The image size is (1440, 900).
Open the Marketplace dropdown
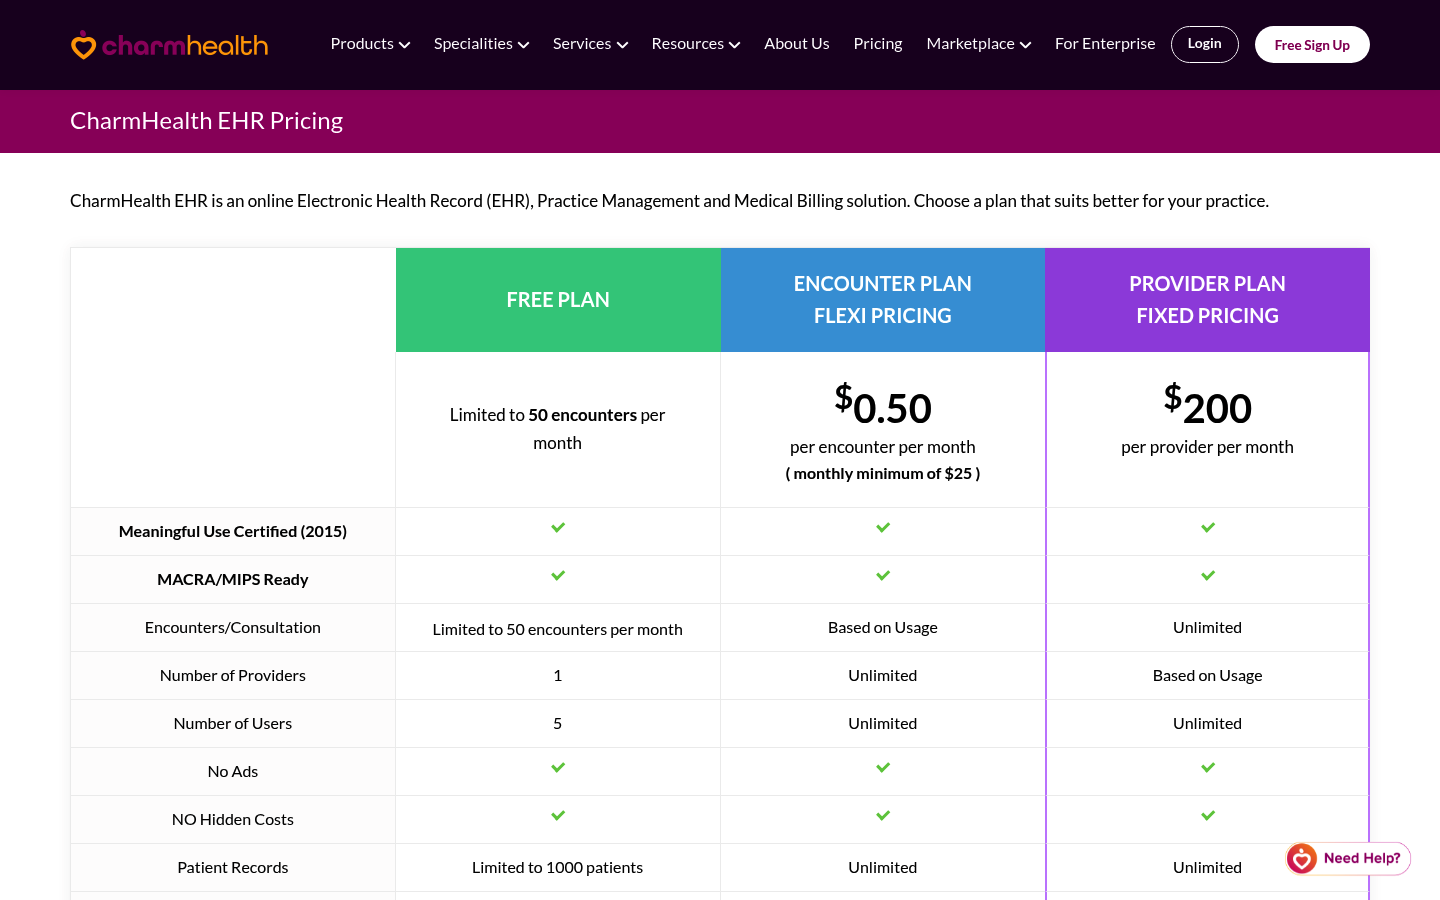click(x=978, y=44)
